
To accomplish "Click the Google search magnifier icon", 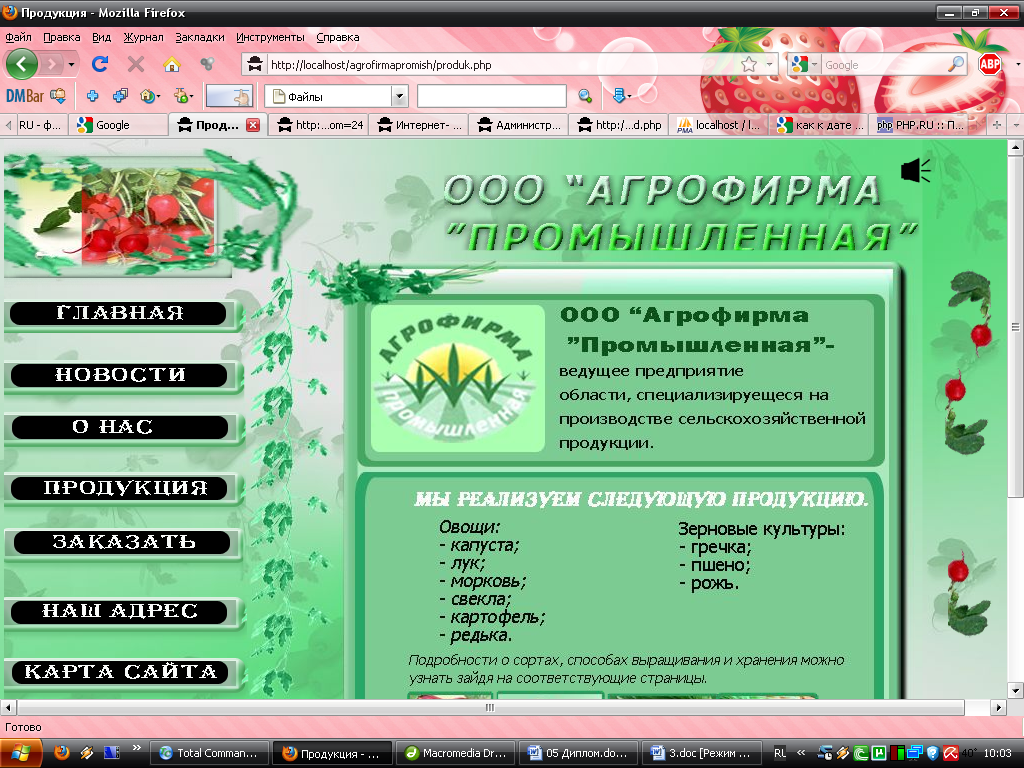I will [x=955, y=64].
